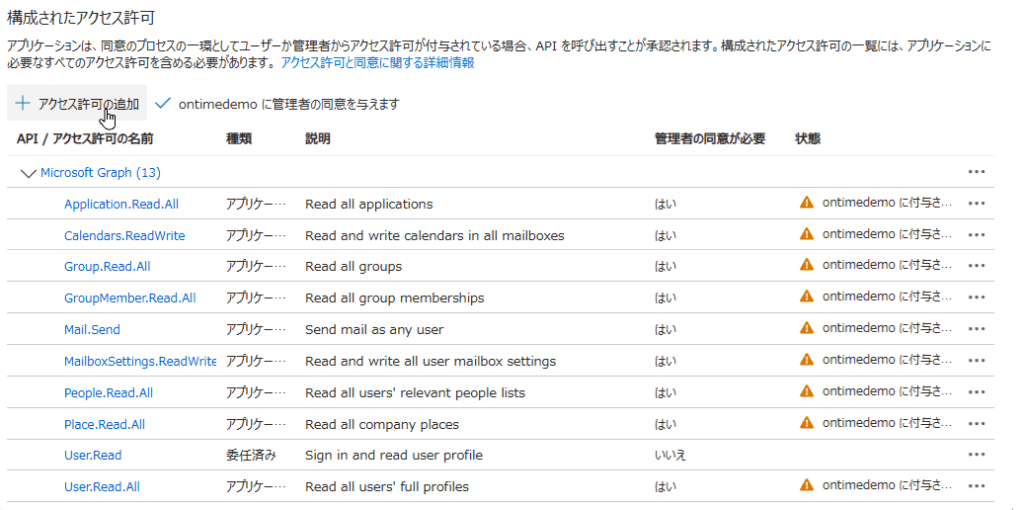Open Place.Read.All permission
Viewport: 1024px width, 510px height.
[x=104, y=424]
